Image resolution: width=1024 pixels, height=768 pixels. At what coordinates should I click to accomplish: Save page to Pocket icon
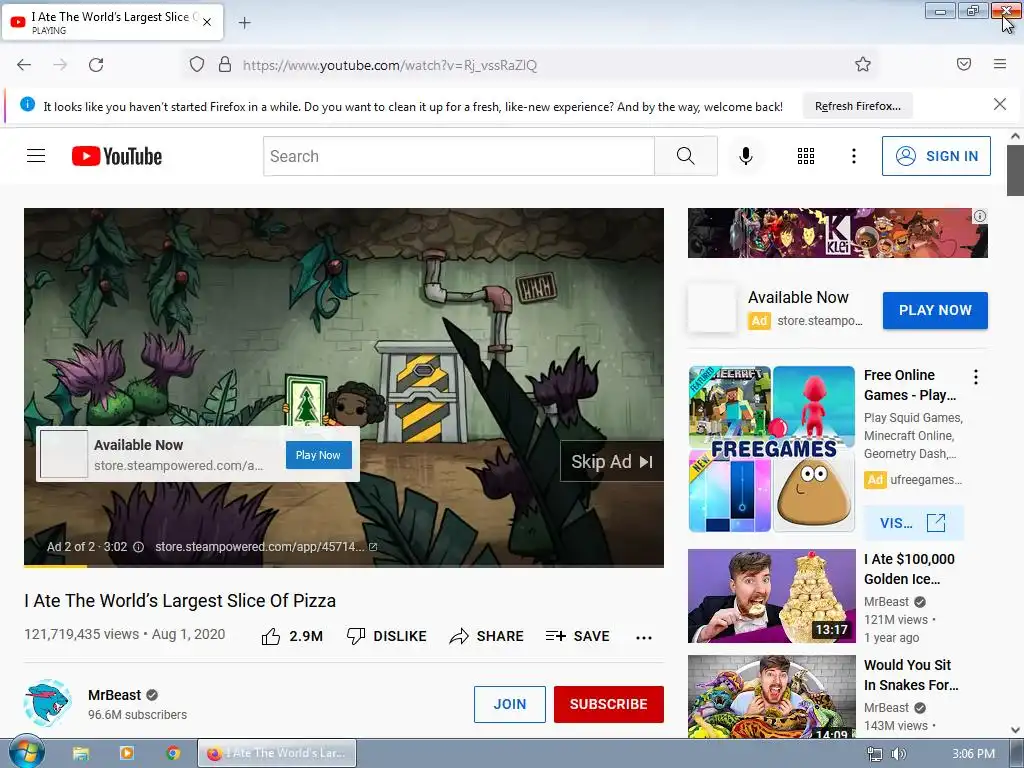964,64
